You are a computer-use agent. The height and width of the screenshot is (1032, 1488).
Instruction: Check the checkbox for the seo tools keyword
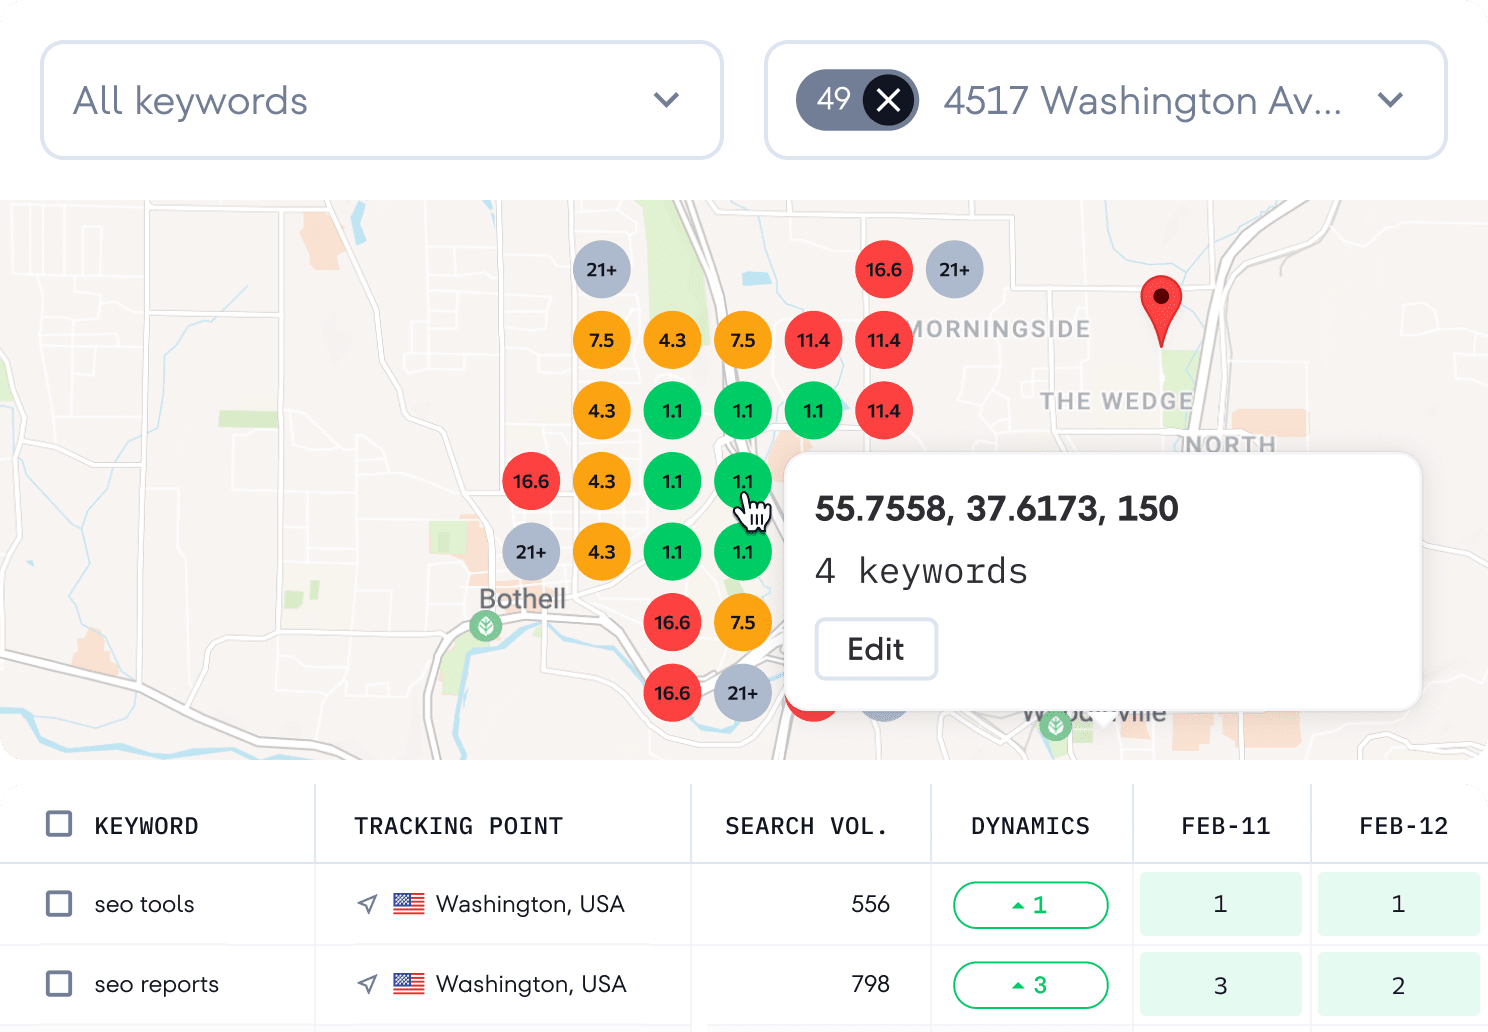click(58, 904)
